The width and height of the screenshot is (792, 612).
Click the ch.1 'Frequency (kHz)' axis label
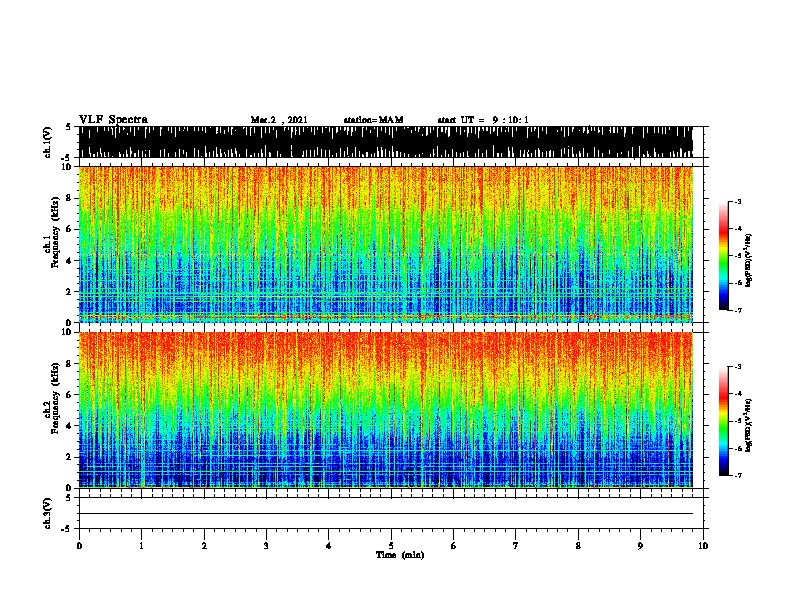tap(55, 233)
